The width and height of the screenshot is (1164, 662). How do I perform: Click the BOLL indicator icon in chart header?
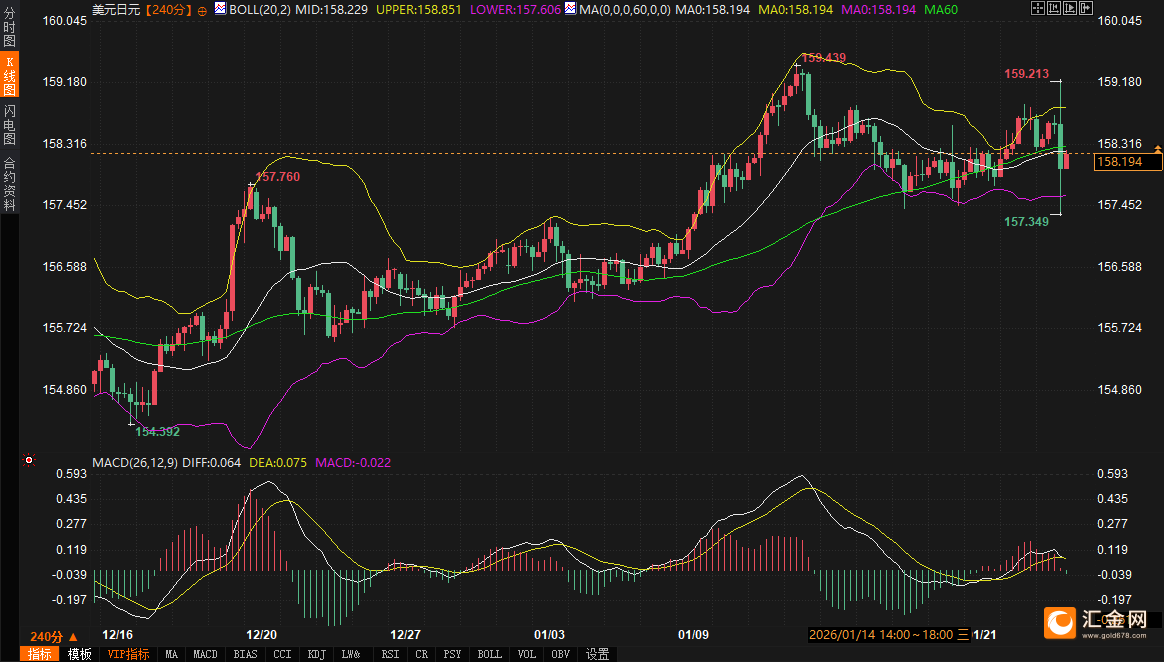tap(221, 9)
